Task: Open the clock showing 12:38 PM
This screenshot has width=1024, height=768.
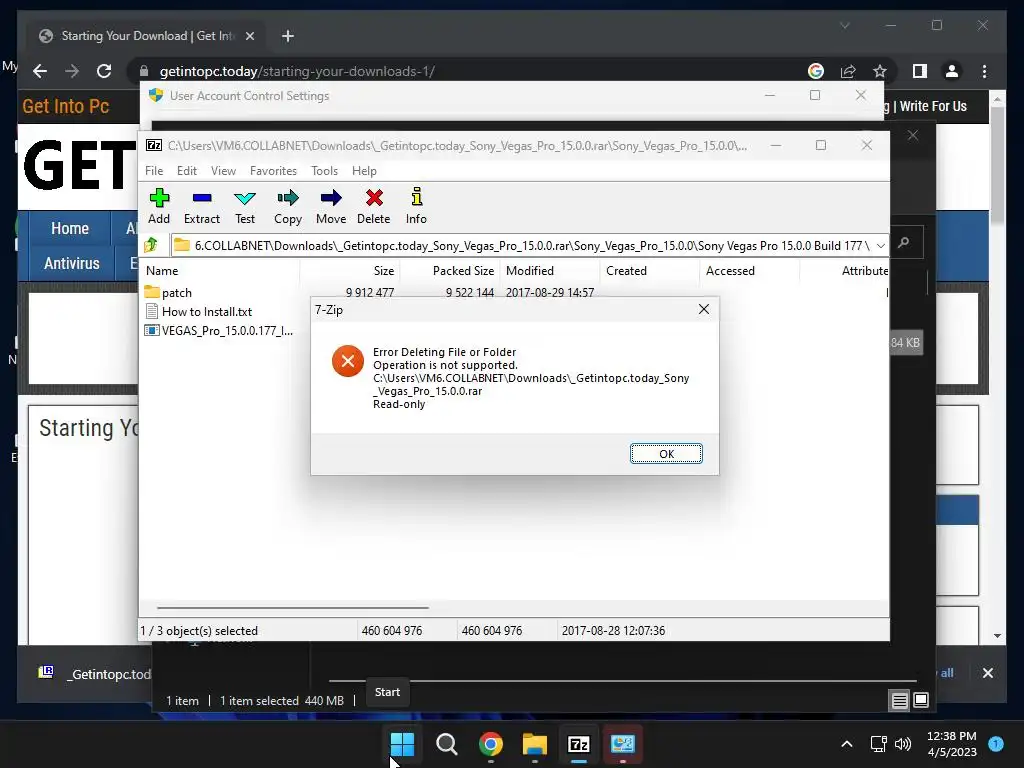Action: [952, 744]
